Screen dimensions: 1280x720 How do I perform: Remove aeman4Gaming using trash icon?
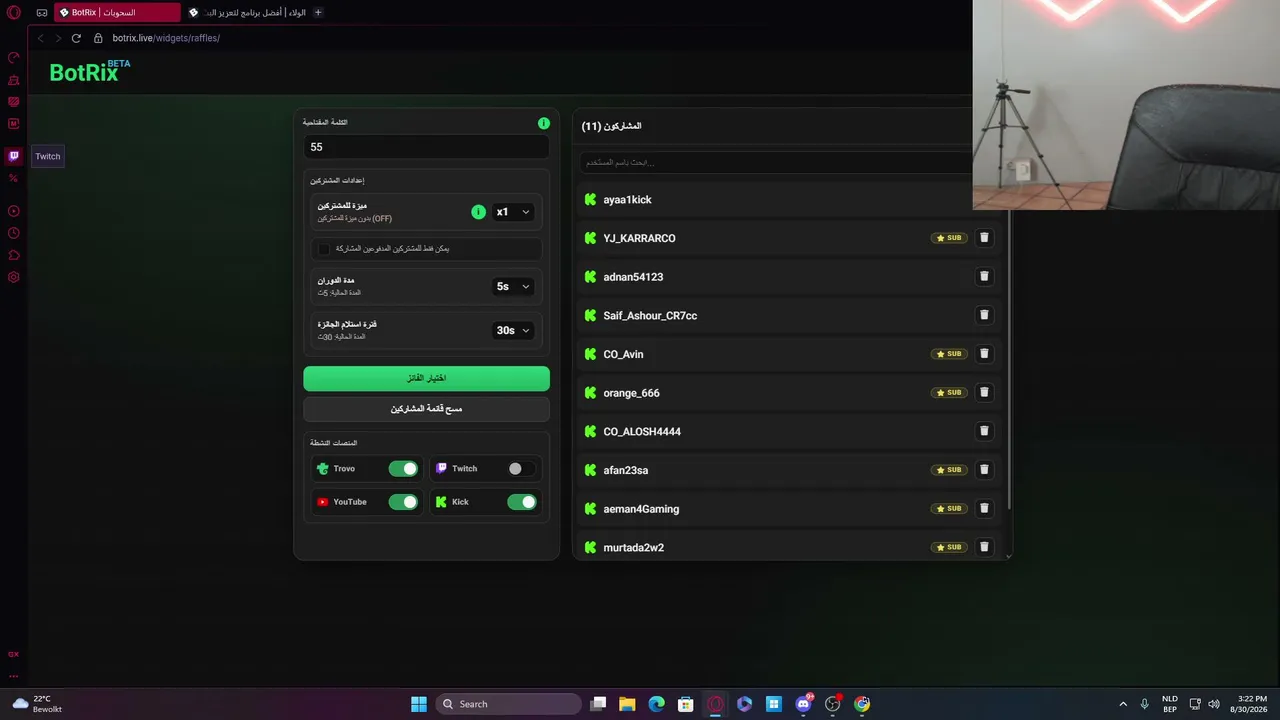coord(984,509)
